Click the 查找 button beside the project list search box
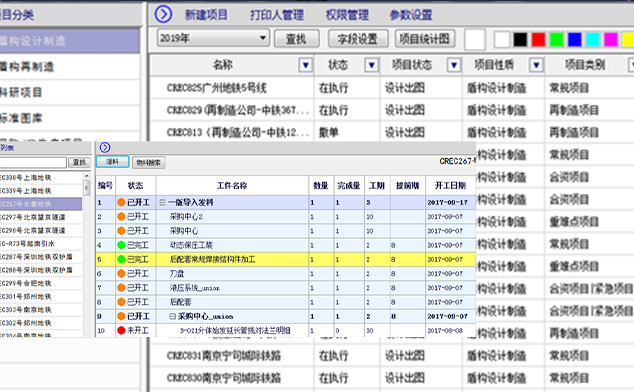 [x=79, y=163]
